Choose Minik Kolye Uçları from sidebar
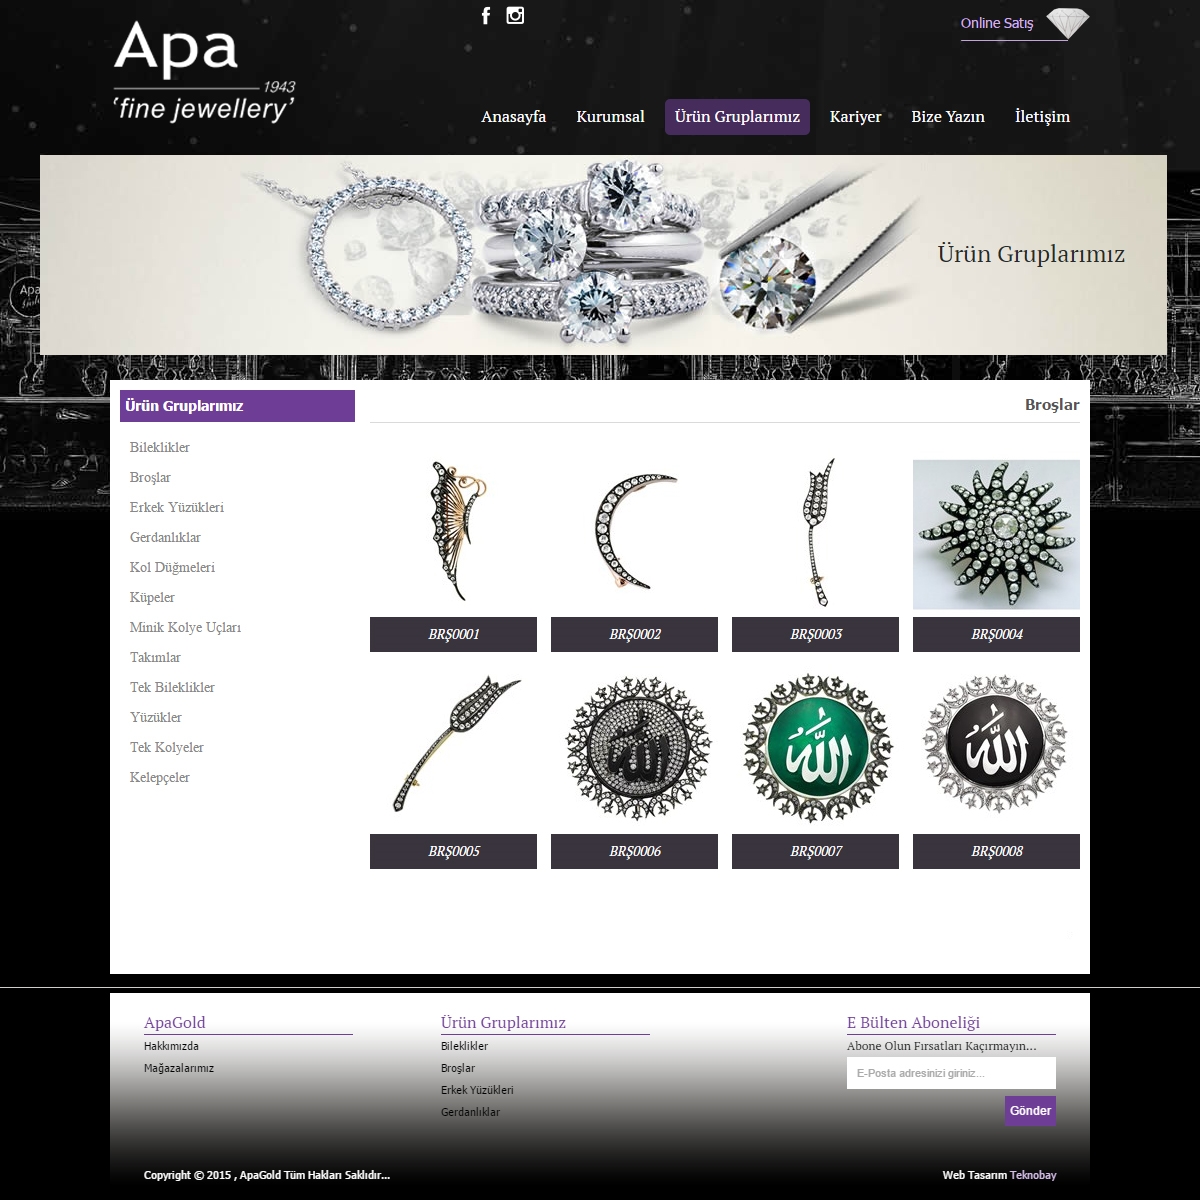 click(185, 627)
